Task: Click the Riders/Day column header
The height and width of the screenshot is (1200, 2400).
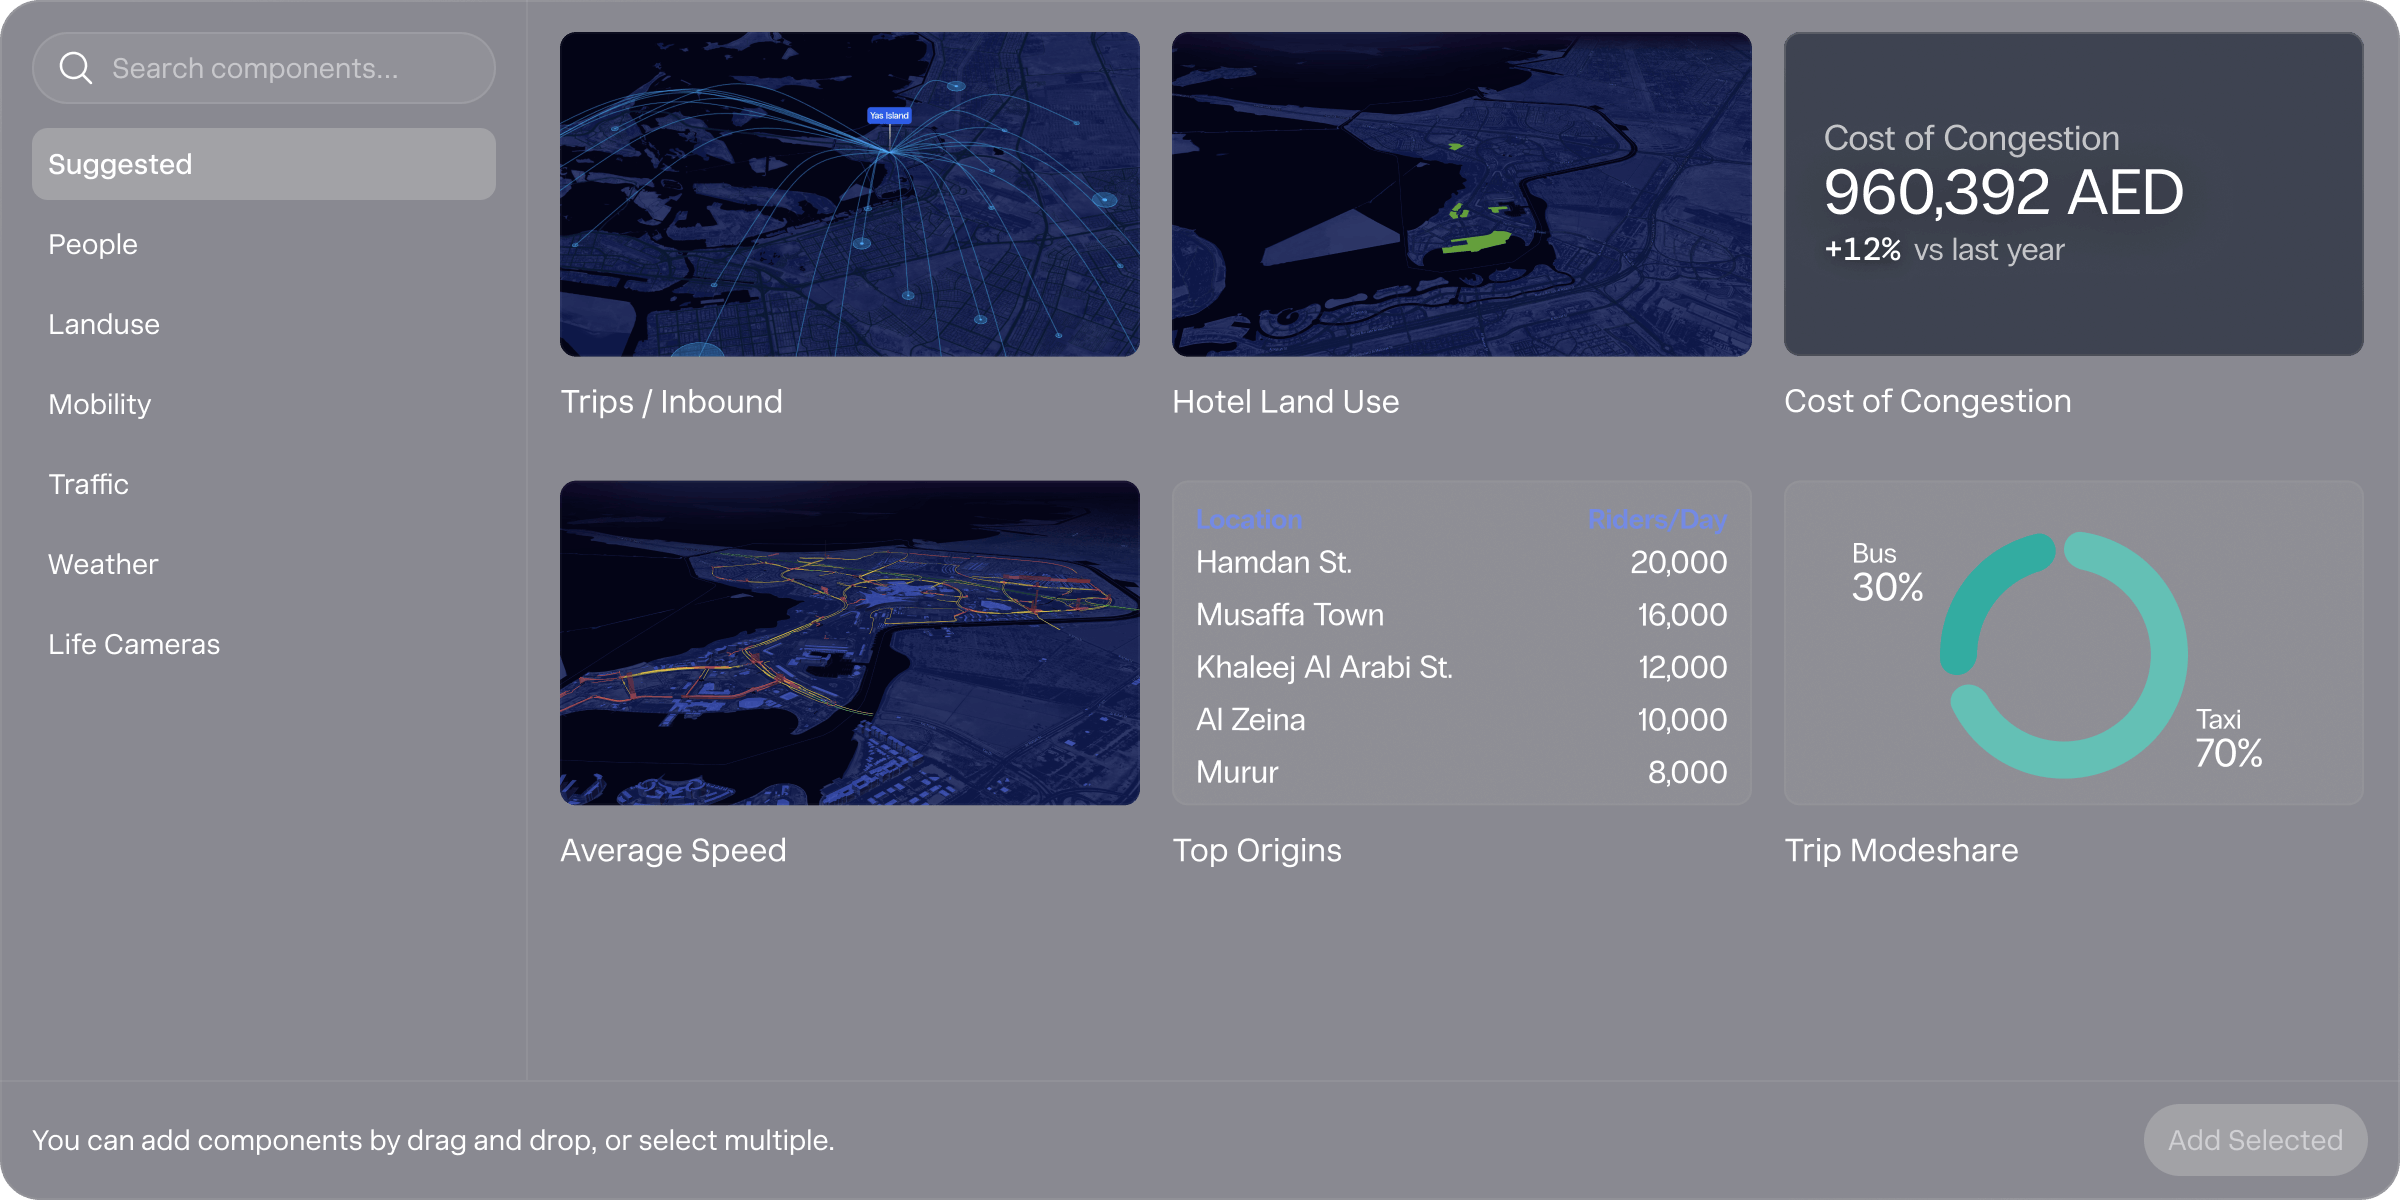Action: click(x=1657, y=520)
